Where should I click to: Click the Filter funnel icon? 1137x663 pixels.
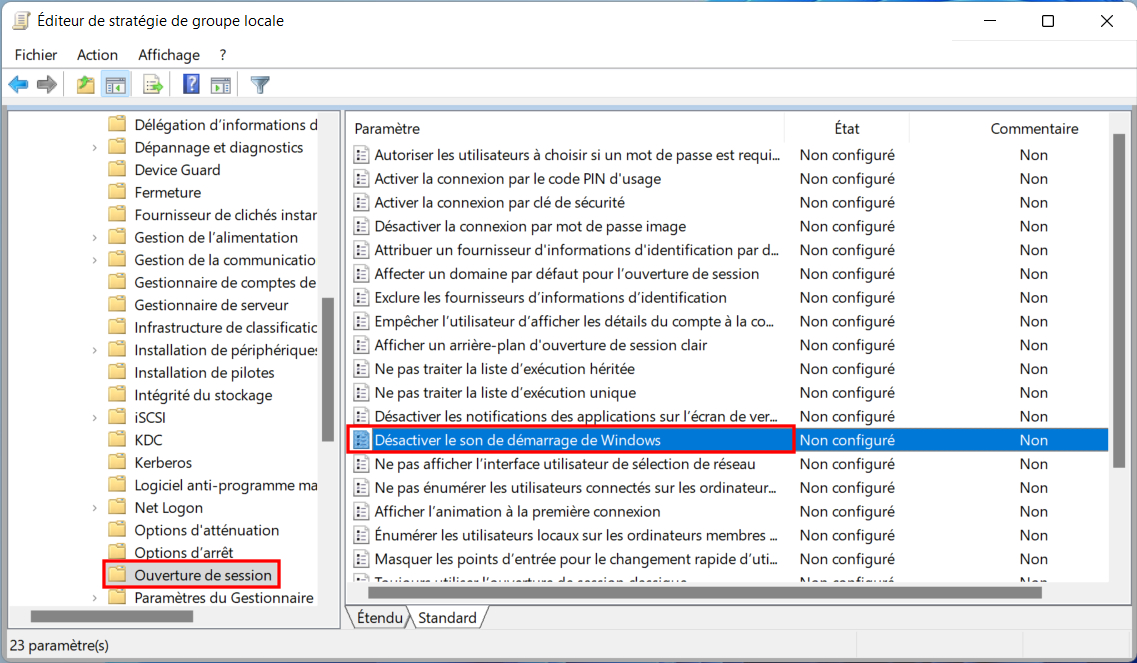click(x=260, y=85)
